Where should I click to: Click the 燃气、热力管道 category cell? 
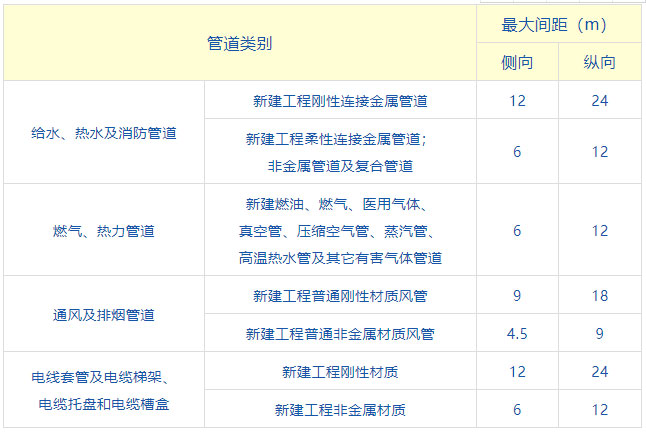click(x=105, y=231)
